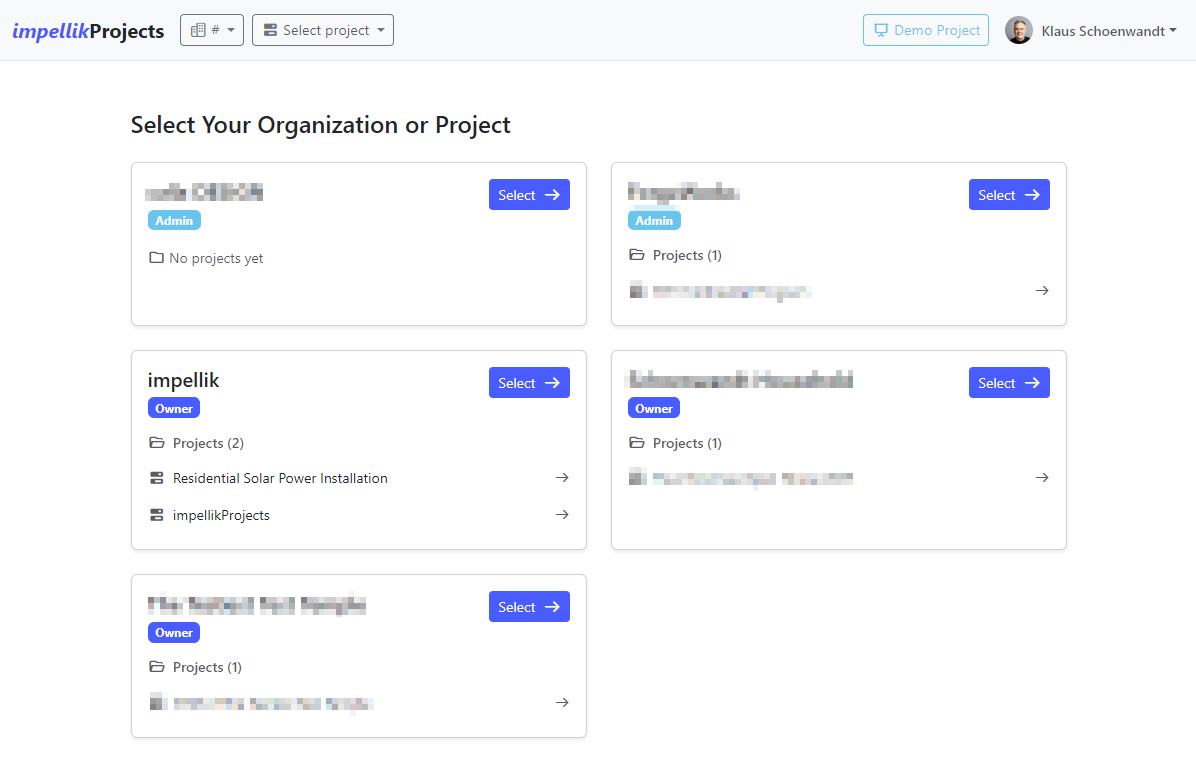
Task: Click arrow next to impellikProjects project
Action: [x=562, y=515]
